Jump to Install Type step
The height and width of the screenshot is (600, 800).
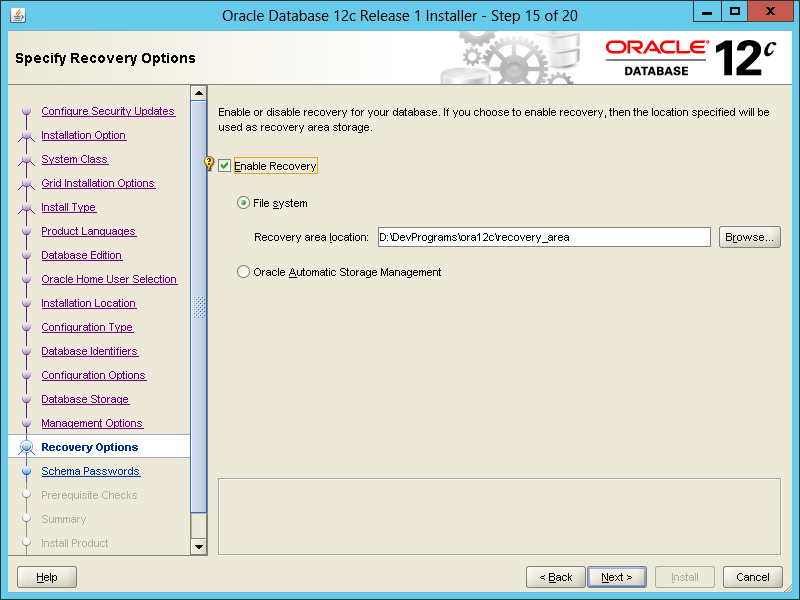pyautogui.click(x=68, y=207)
